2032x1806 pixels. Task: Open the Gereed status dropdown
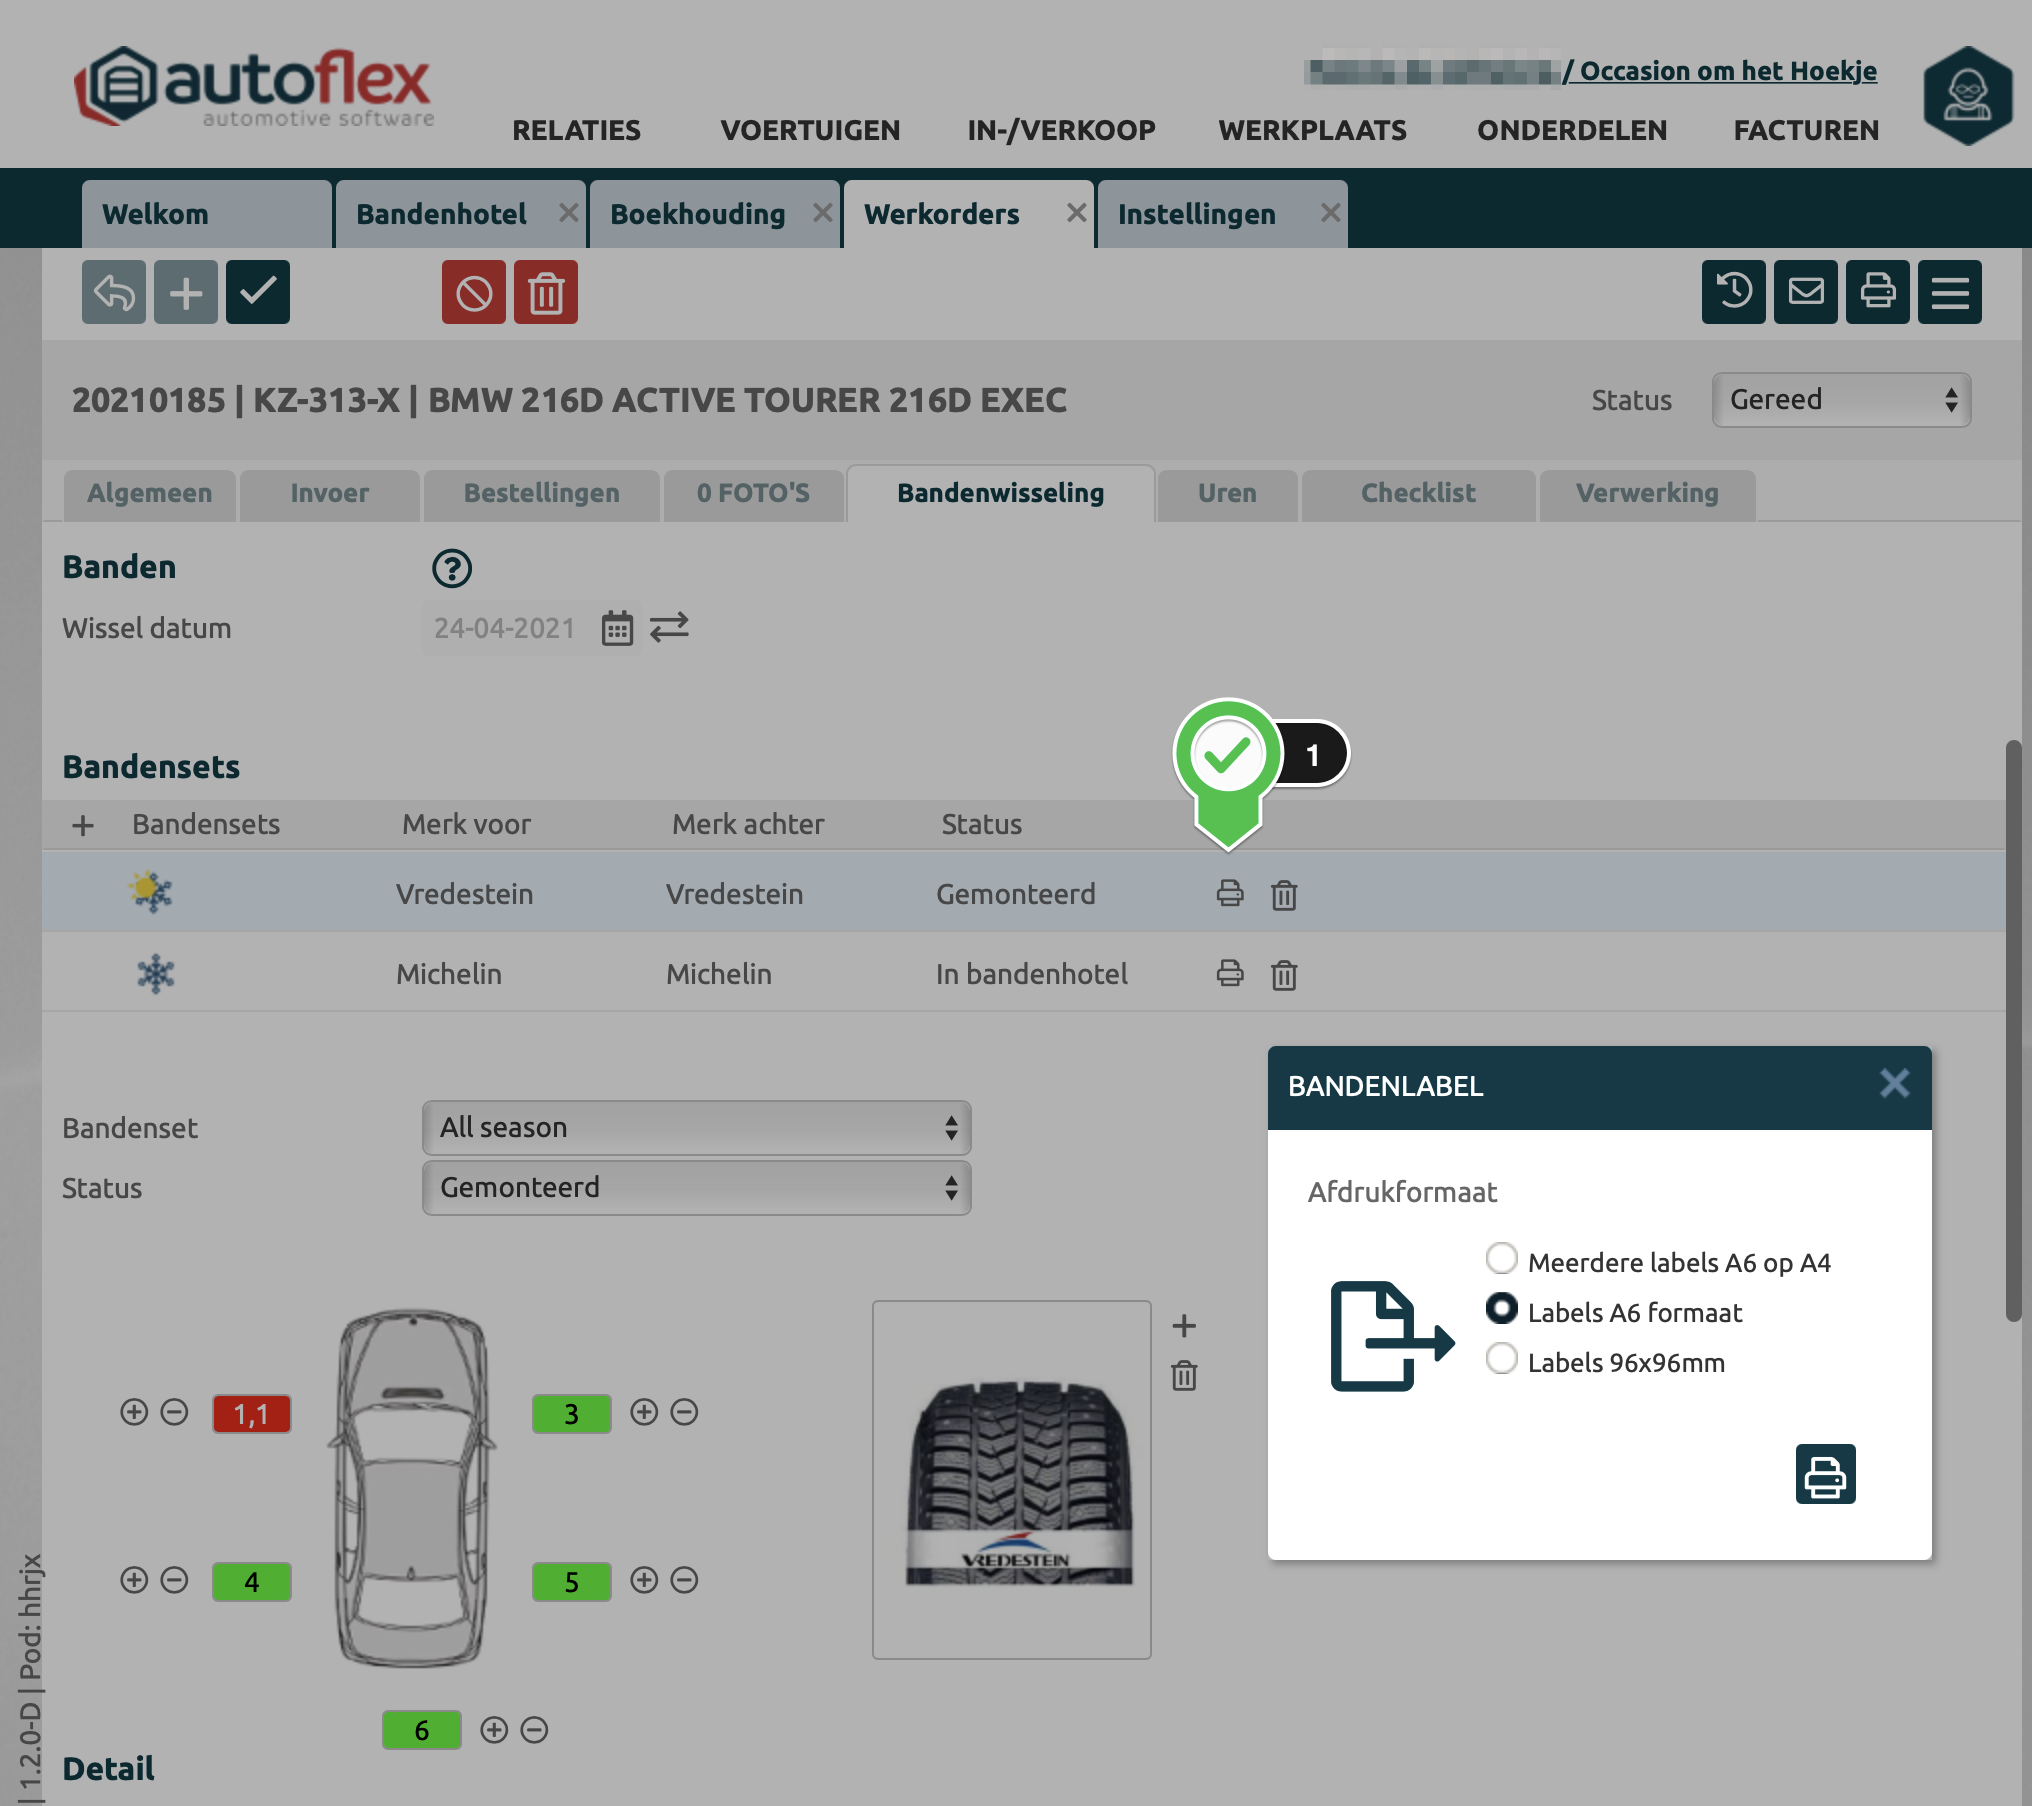1840,400
